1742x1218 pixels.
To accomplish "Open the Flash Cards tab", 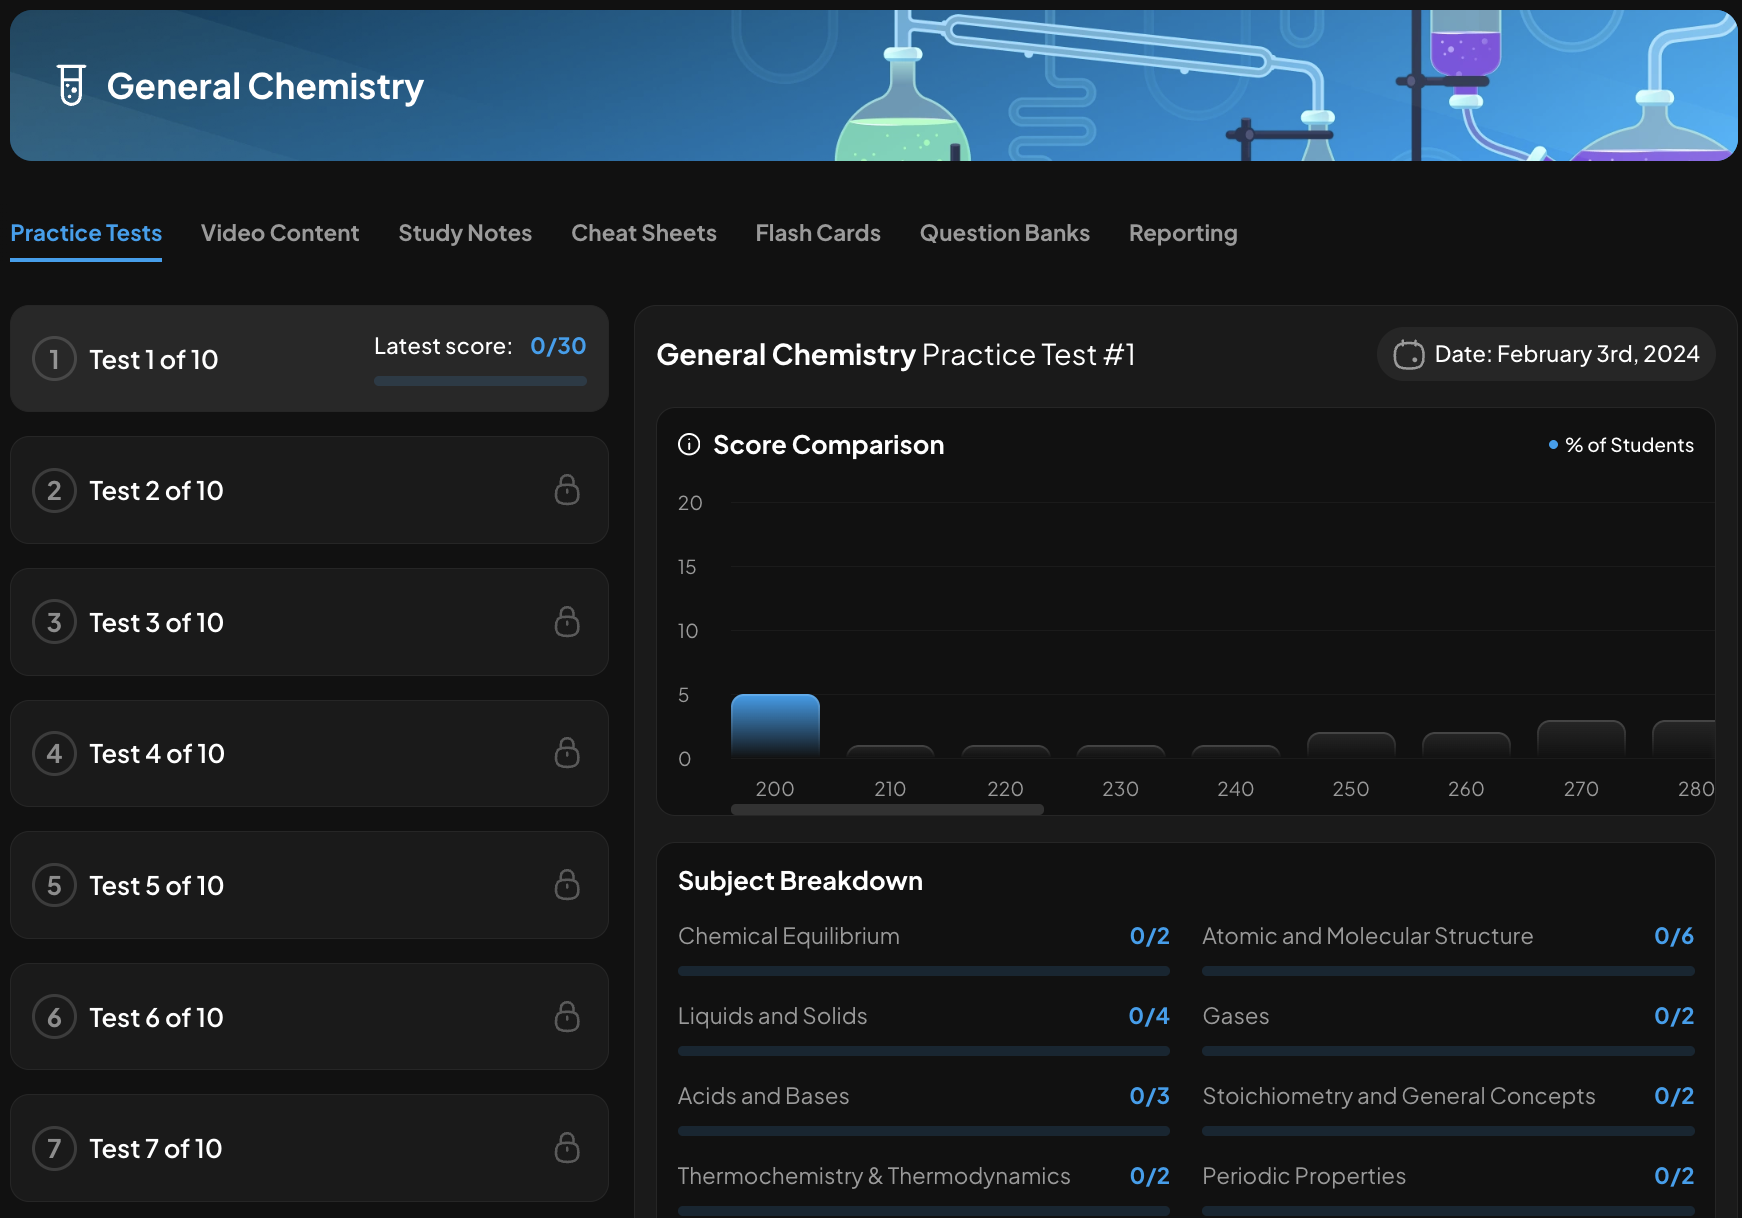I will 818,233.
